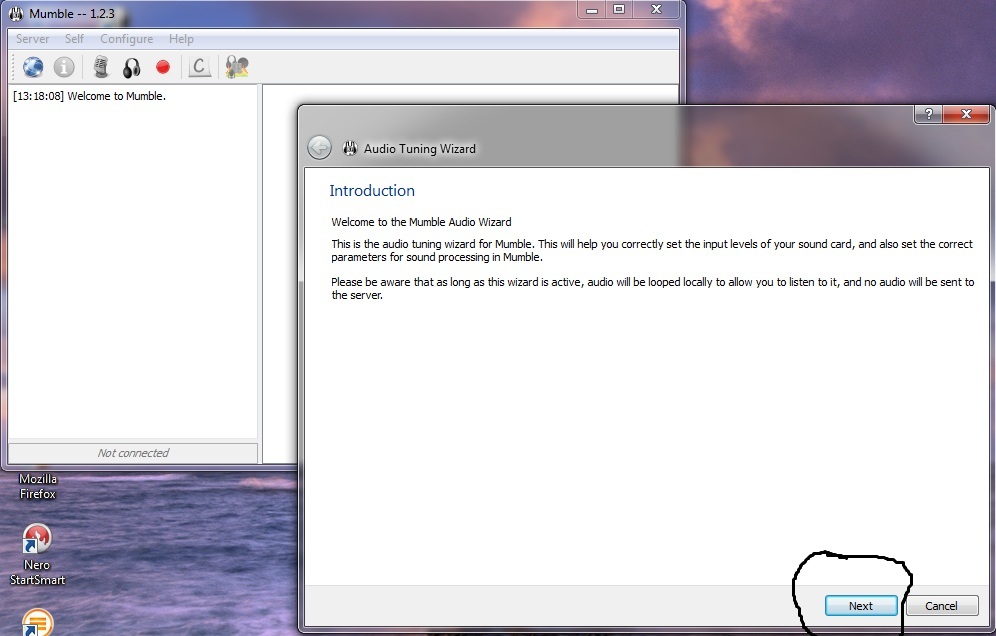
Task: Select the Mozilla Firefox desktop shortcut
Action: click(x=37, y=486)
